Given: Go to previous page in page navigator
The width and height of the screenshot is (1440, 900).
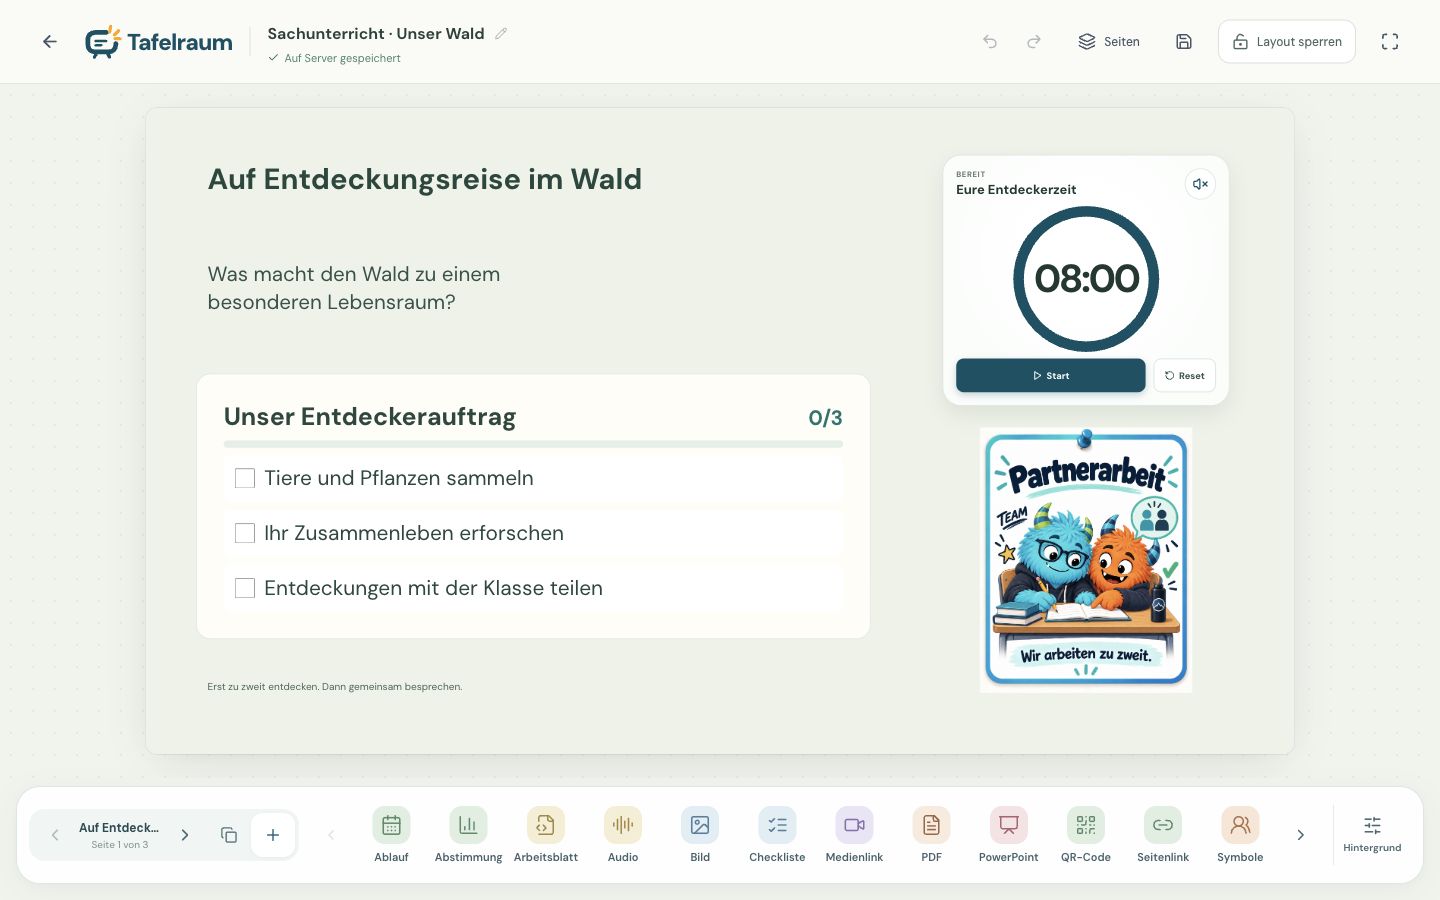Looking at the screenshot, I should pos(55,835).
